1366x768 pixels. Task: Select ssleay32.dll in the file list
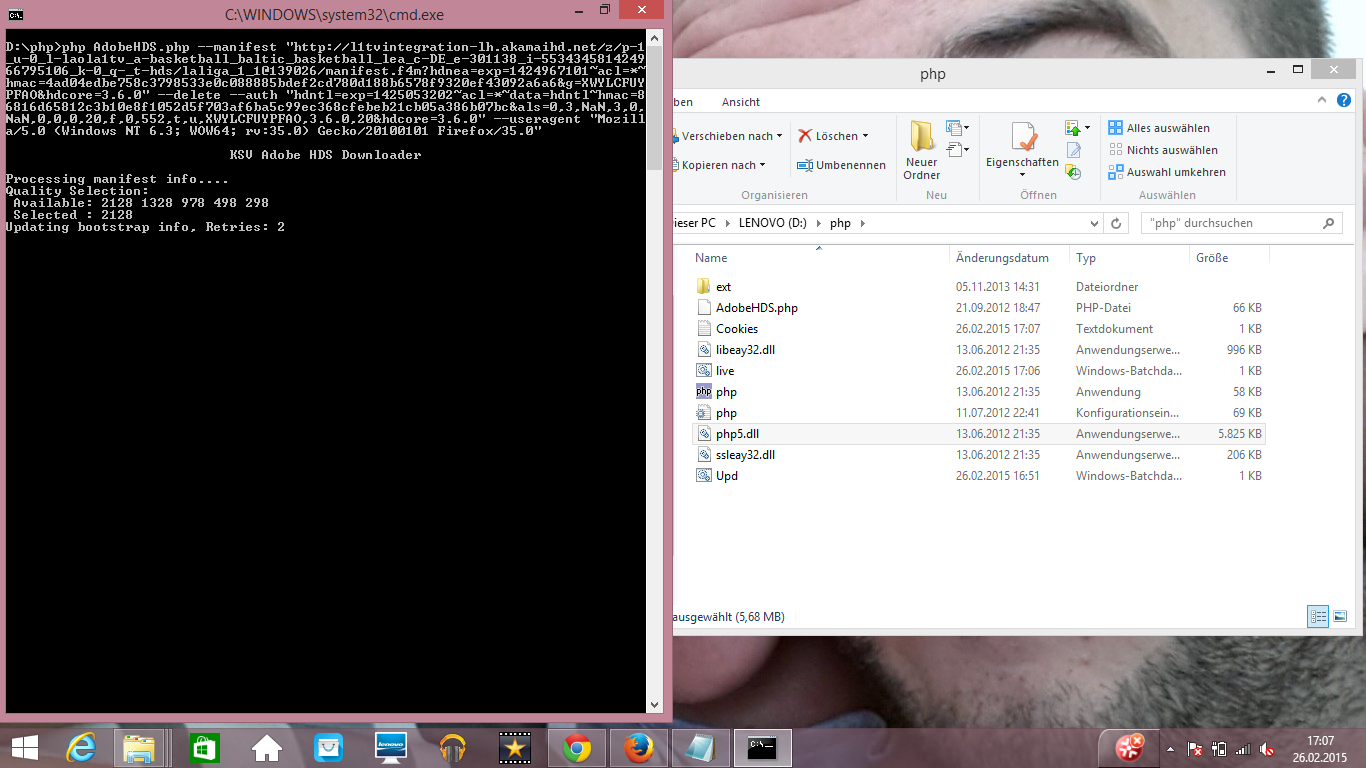click(x=745, y=455)
